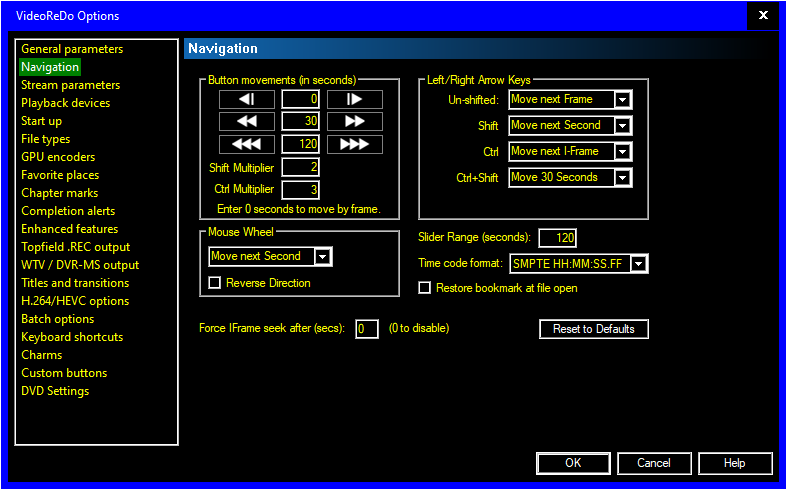Open the Mouse Wheel action dropdown
Screen dimensions: 787x490
322,257
